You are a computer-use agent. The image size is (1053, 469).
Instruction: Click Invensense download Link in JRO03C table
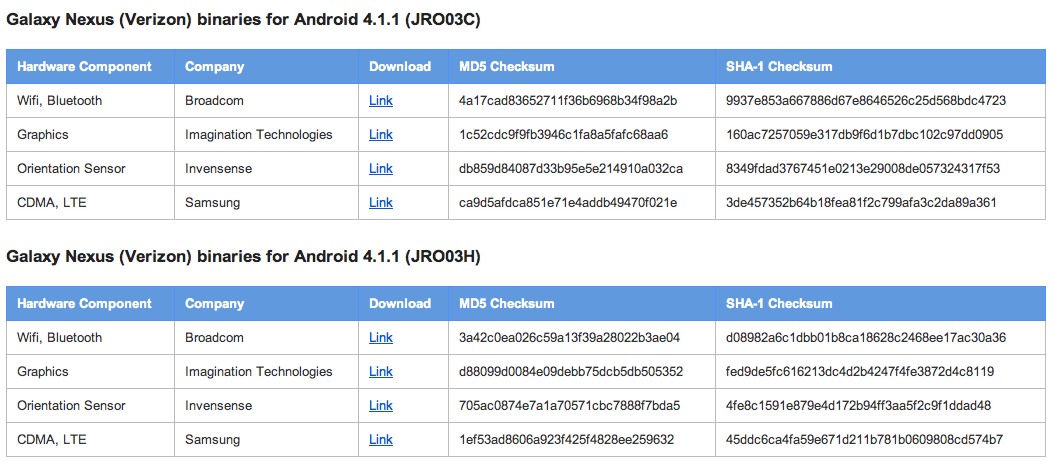pos(381,169)
